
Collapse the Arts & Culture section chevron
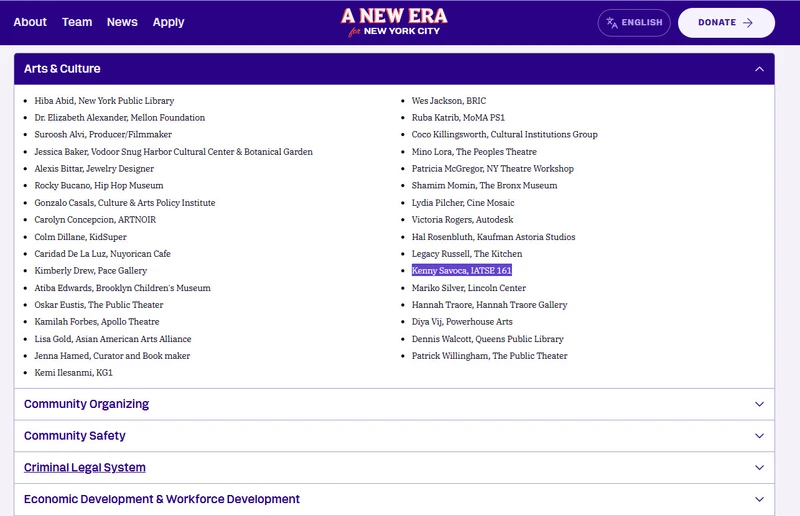click(759, 69)
